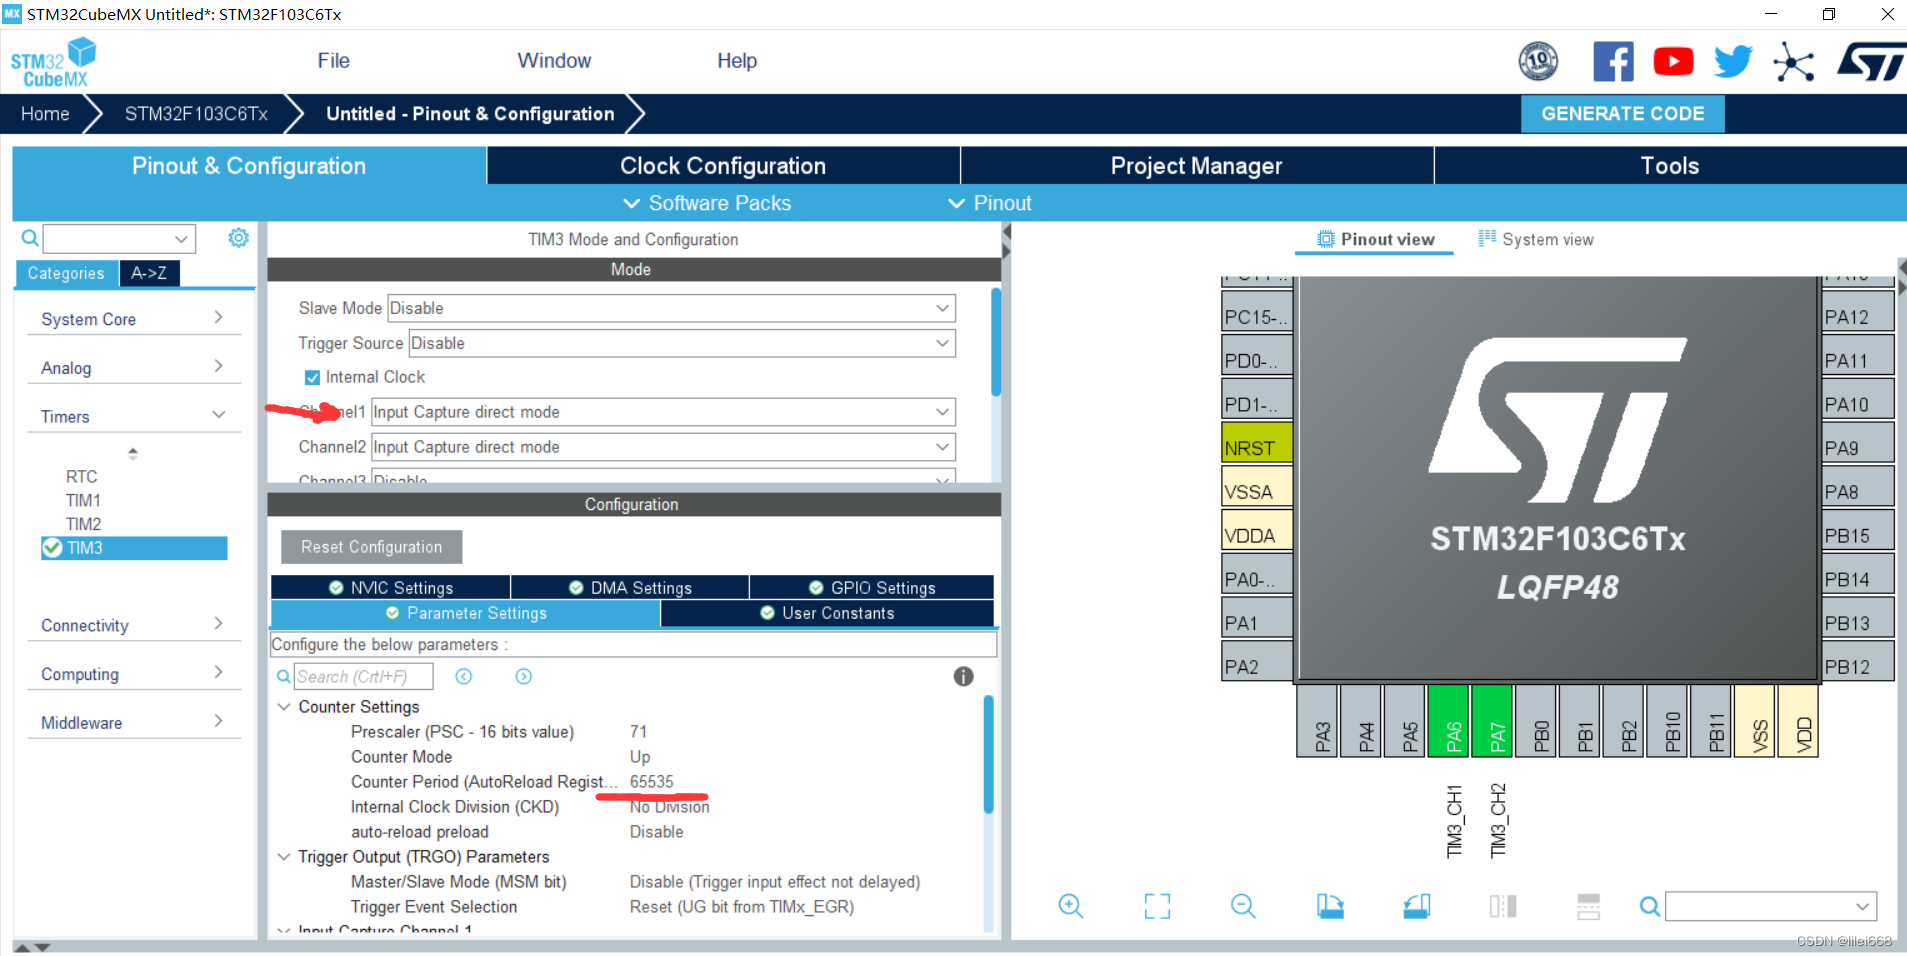The image size is (1907, 956).
Task: Click the Counter Period value 65535
Action: click(x=652, y=782)
